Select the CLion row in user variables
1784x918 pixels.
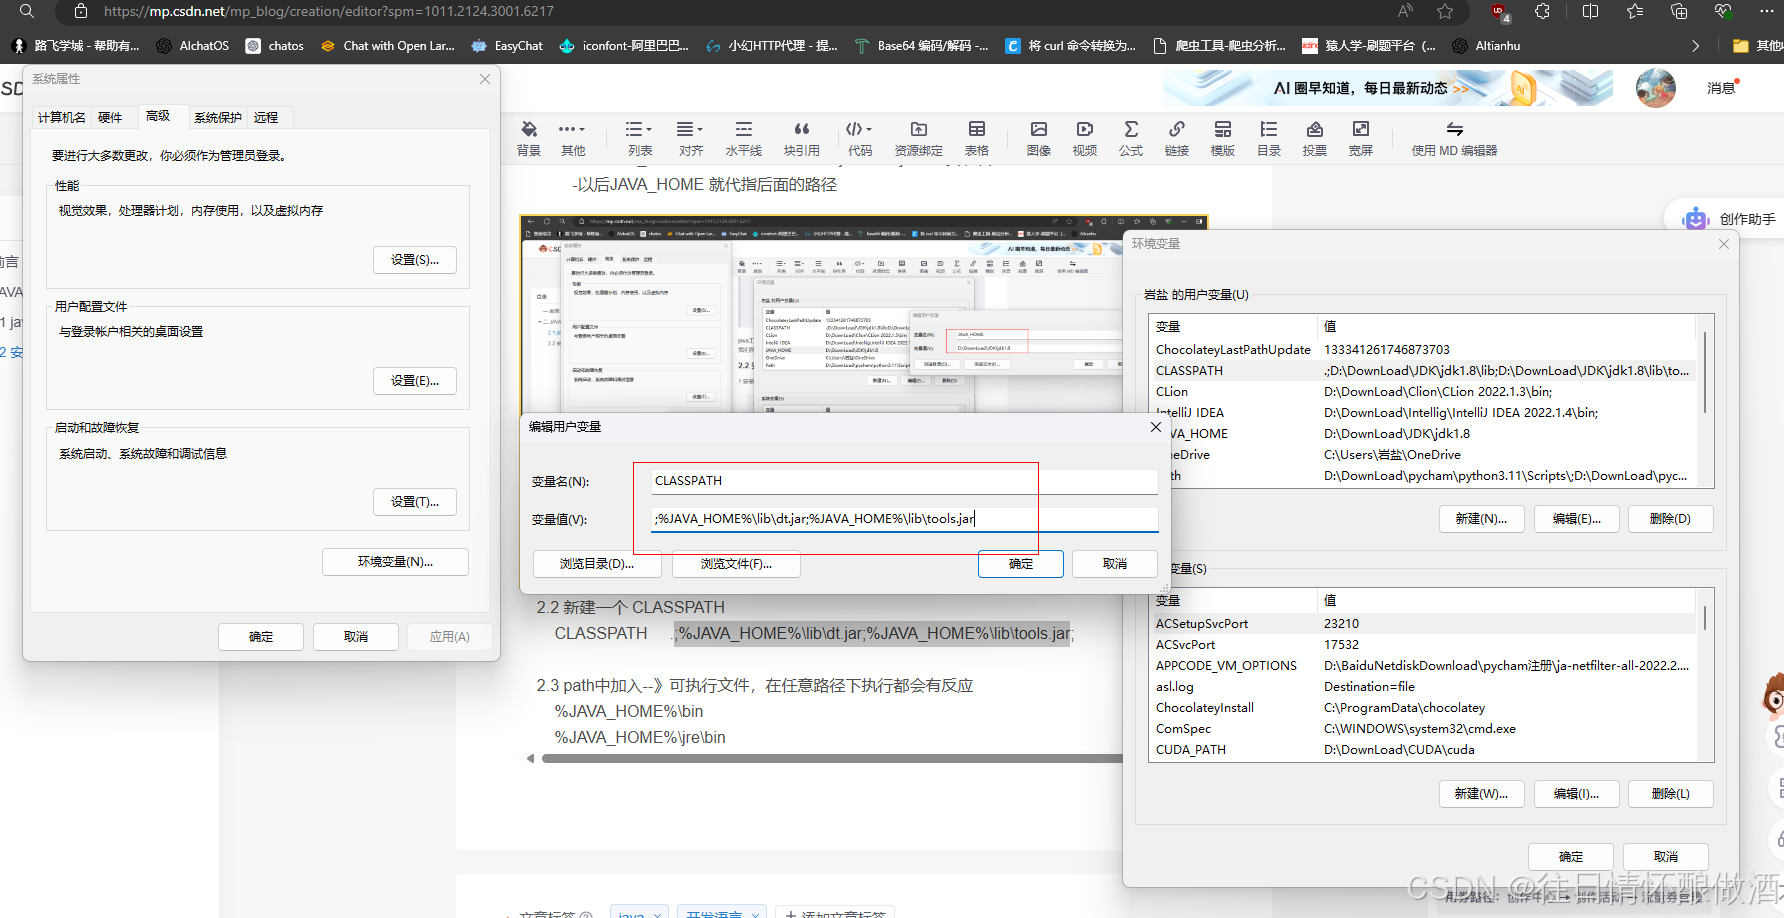[1423, 392]
